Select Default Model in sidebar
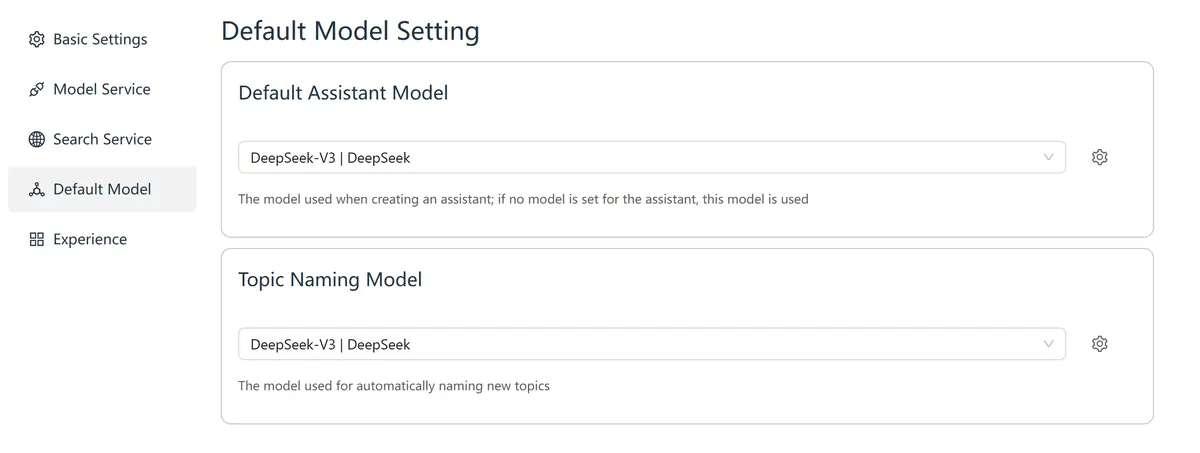The height and width of the screenshot is (453, 1200). [x=102, y=189]
